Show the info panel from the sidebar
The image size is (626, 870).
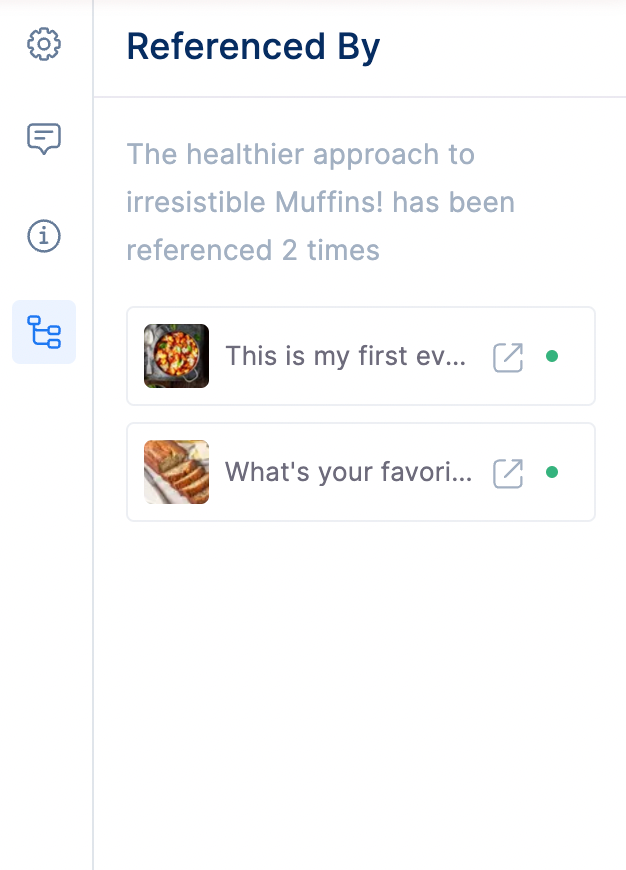[x=44, y=236]
